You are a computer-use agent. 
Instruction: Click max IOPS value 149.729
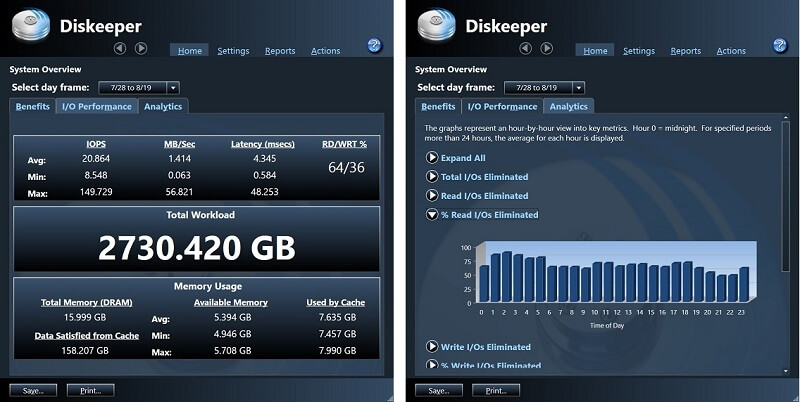96,192
